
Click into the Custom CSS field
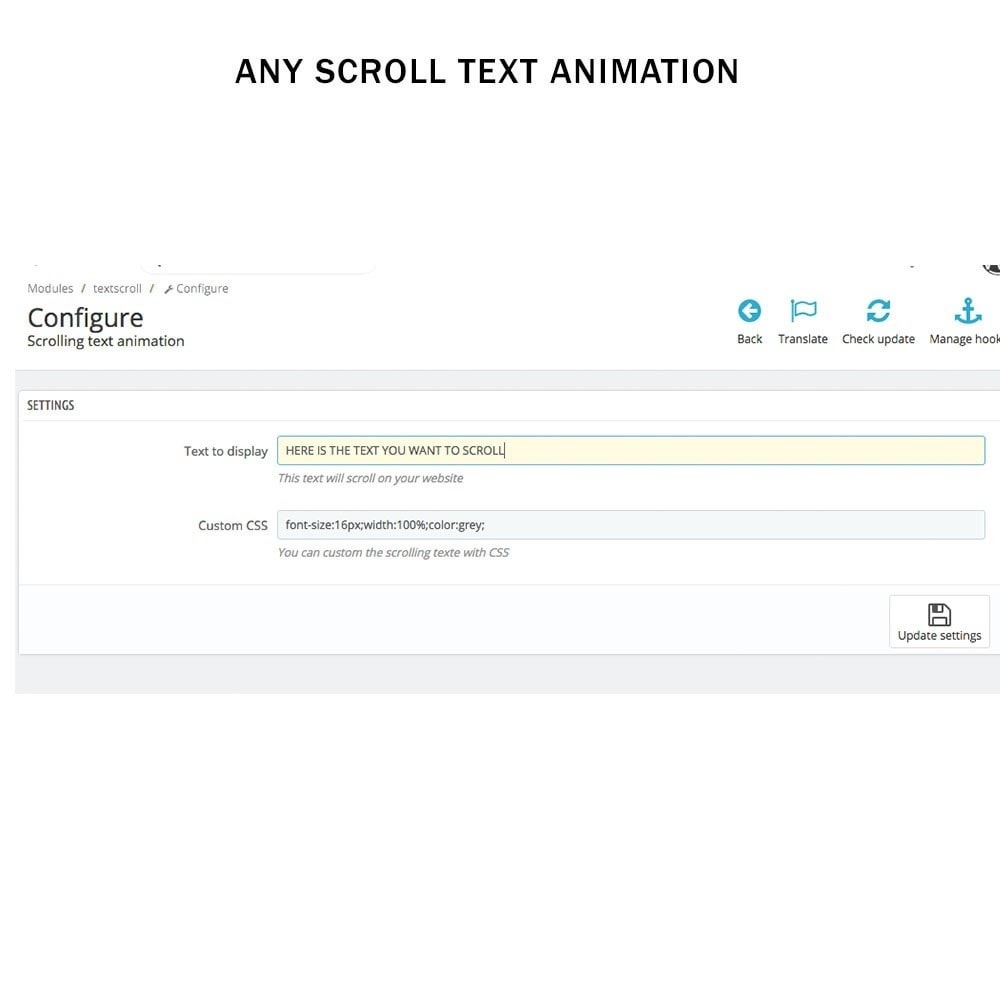pyautogui.click(x=631, y=525)
